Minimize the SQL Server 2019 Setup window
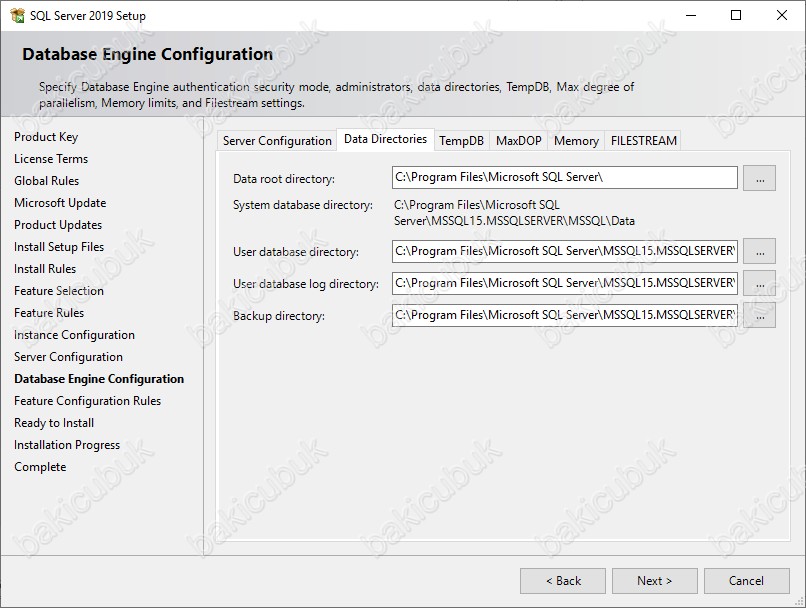Screen dimensions: 806x608 point(691,15)
